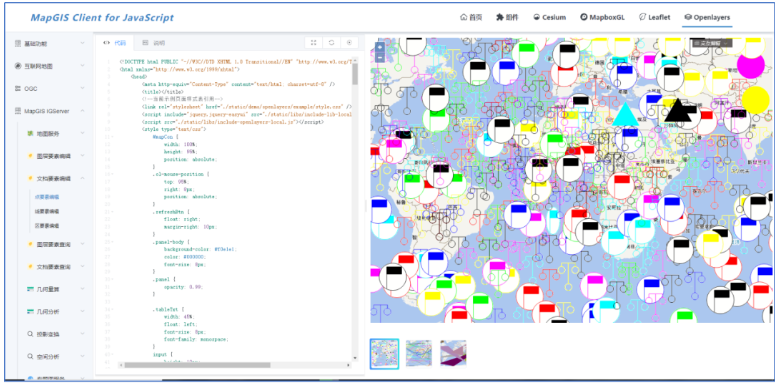
Task: Open the Cesium navigation item
Action: pyautogui.click(x=549, y=17)
